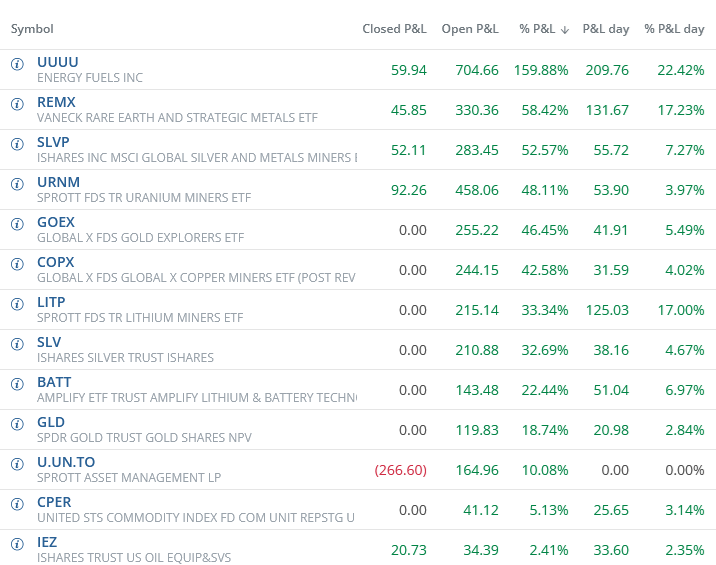Click the 92.26 closed P&L value
Screen dimensions: 716x565
[x=409, y=190]
